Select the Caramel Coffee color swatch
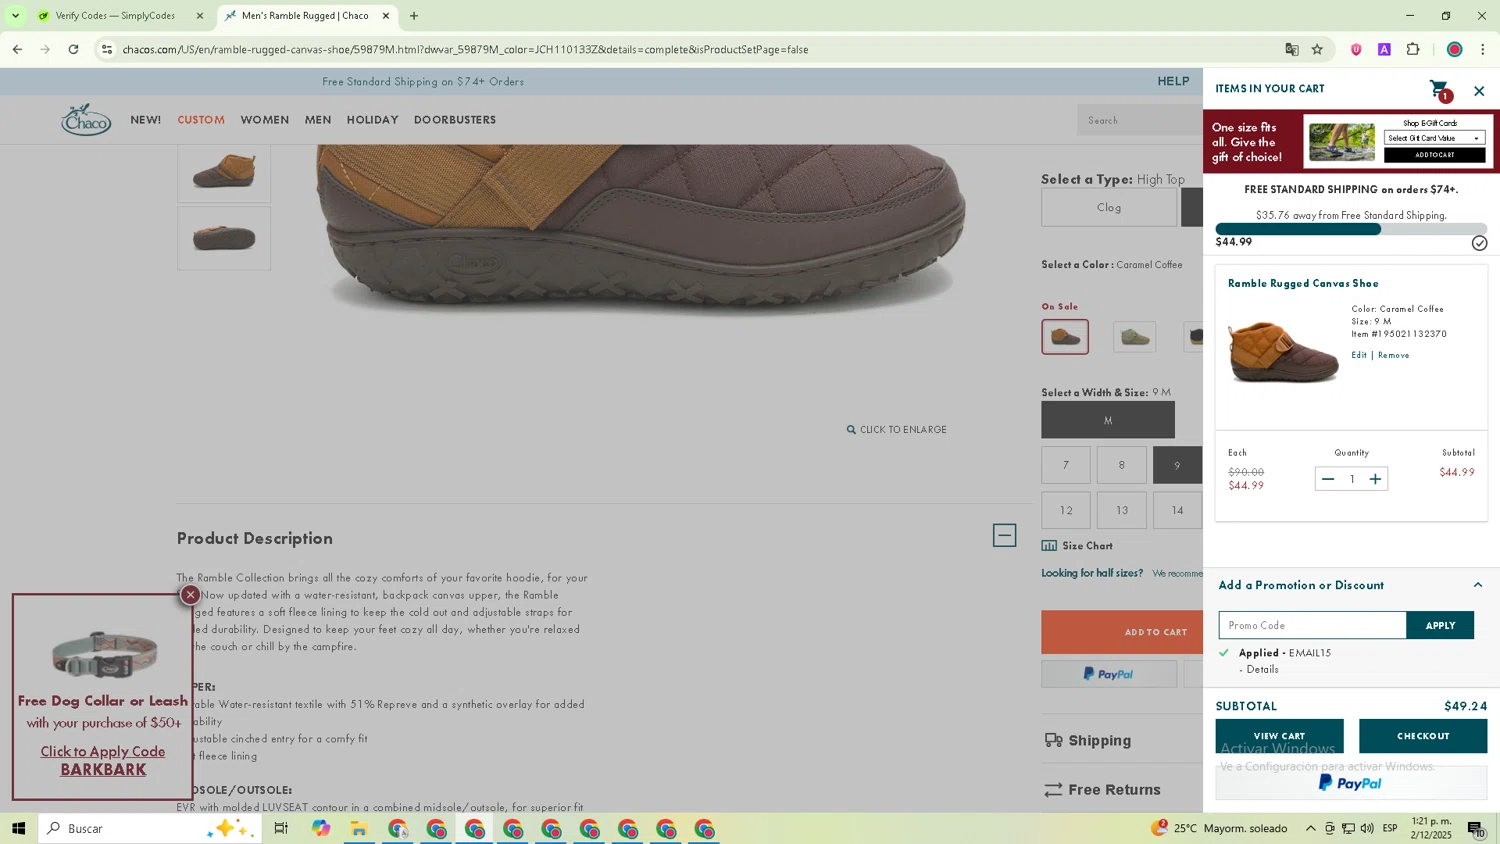1500x844 pixels. point(1065,337)
